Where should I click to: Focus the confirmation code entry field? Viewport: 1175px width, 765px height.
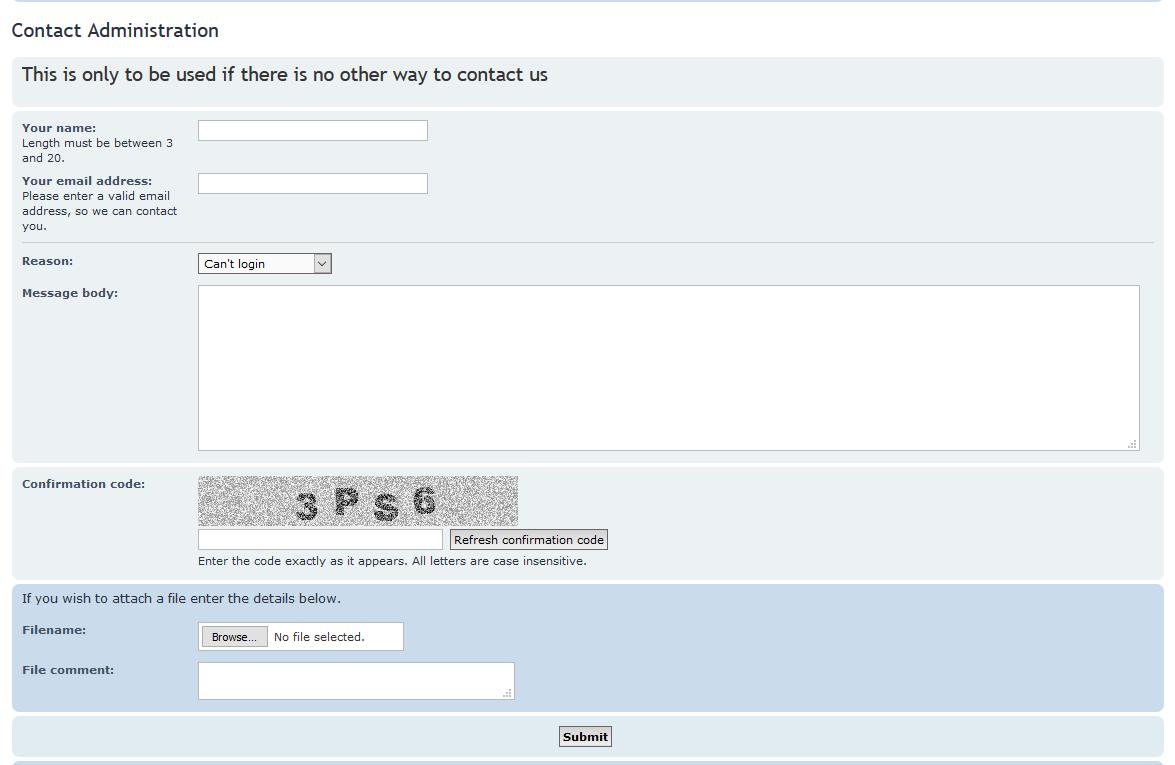click(x=320, y=539)
